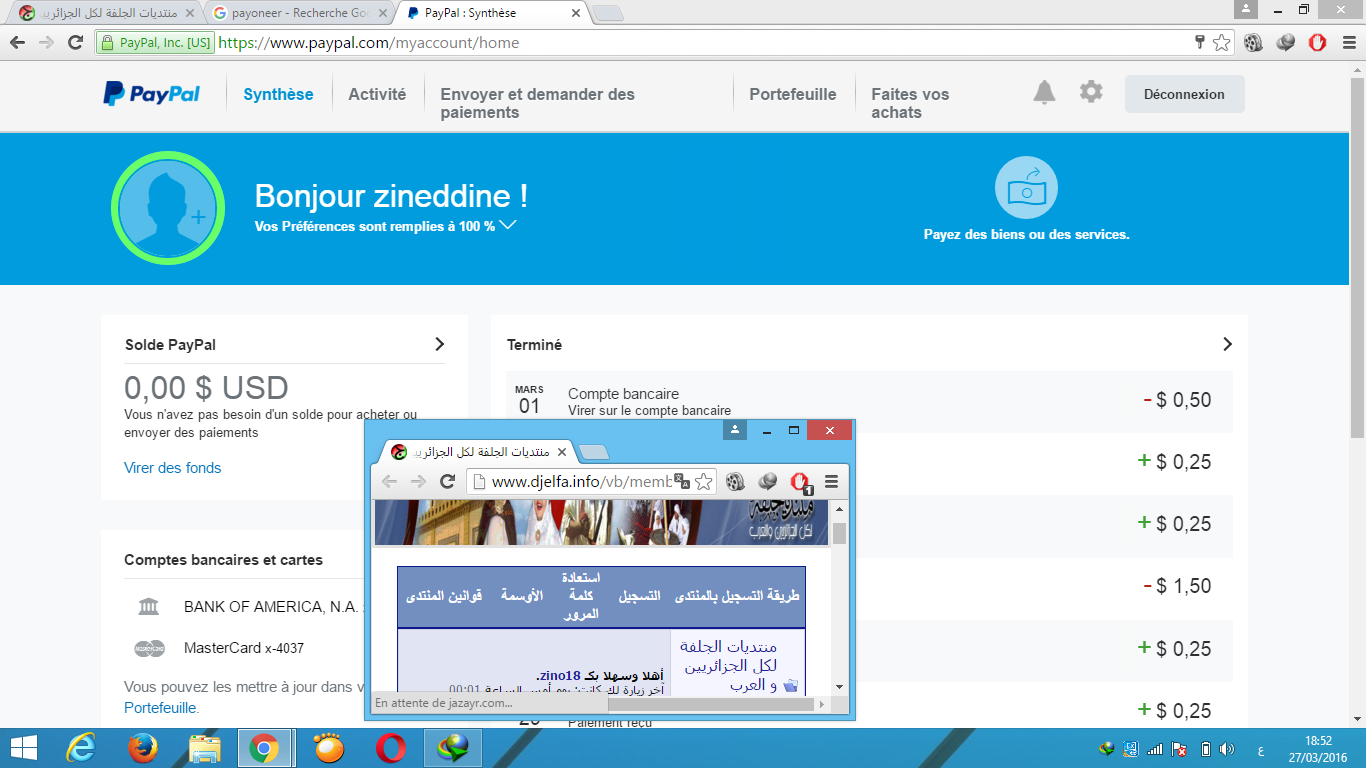Open PayPal settings gear

pyautogui.click(x=1091, y=92)
